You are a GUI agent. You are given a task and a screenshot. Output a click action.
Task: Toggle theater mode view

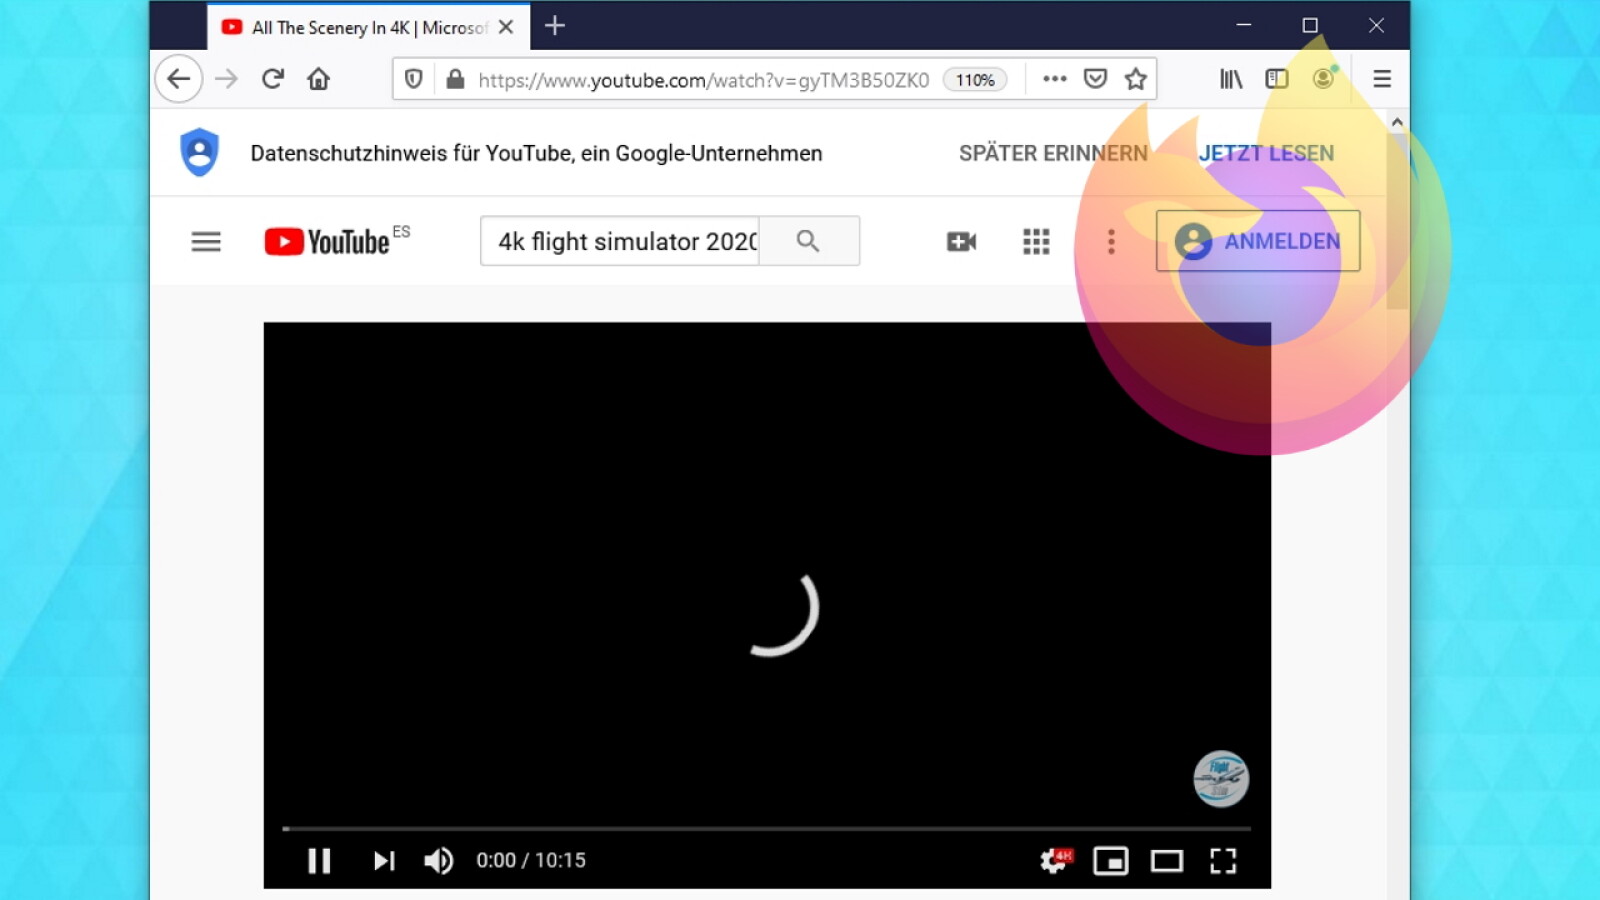[x=1166, y=861]
